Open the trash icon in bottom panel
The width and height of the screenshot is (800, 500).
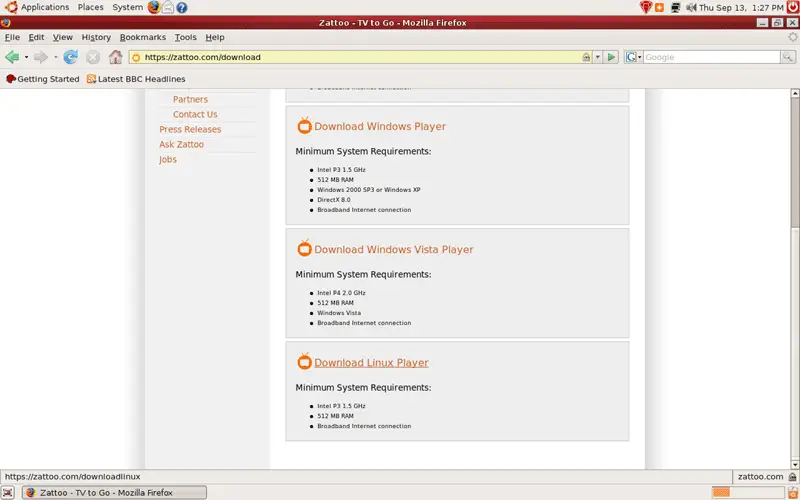[x=793, y=492]
